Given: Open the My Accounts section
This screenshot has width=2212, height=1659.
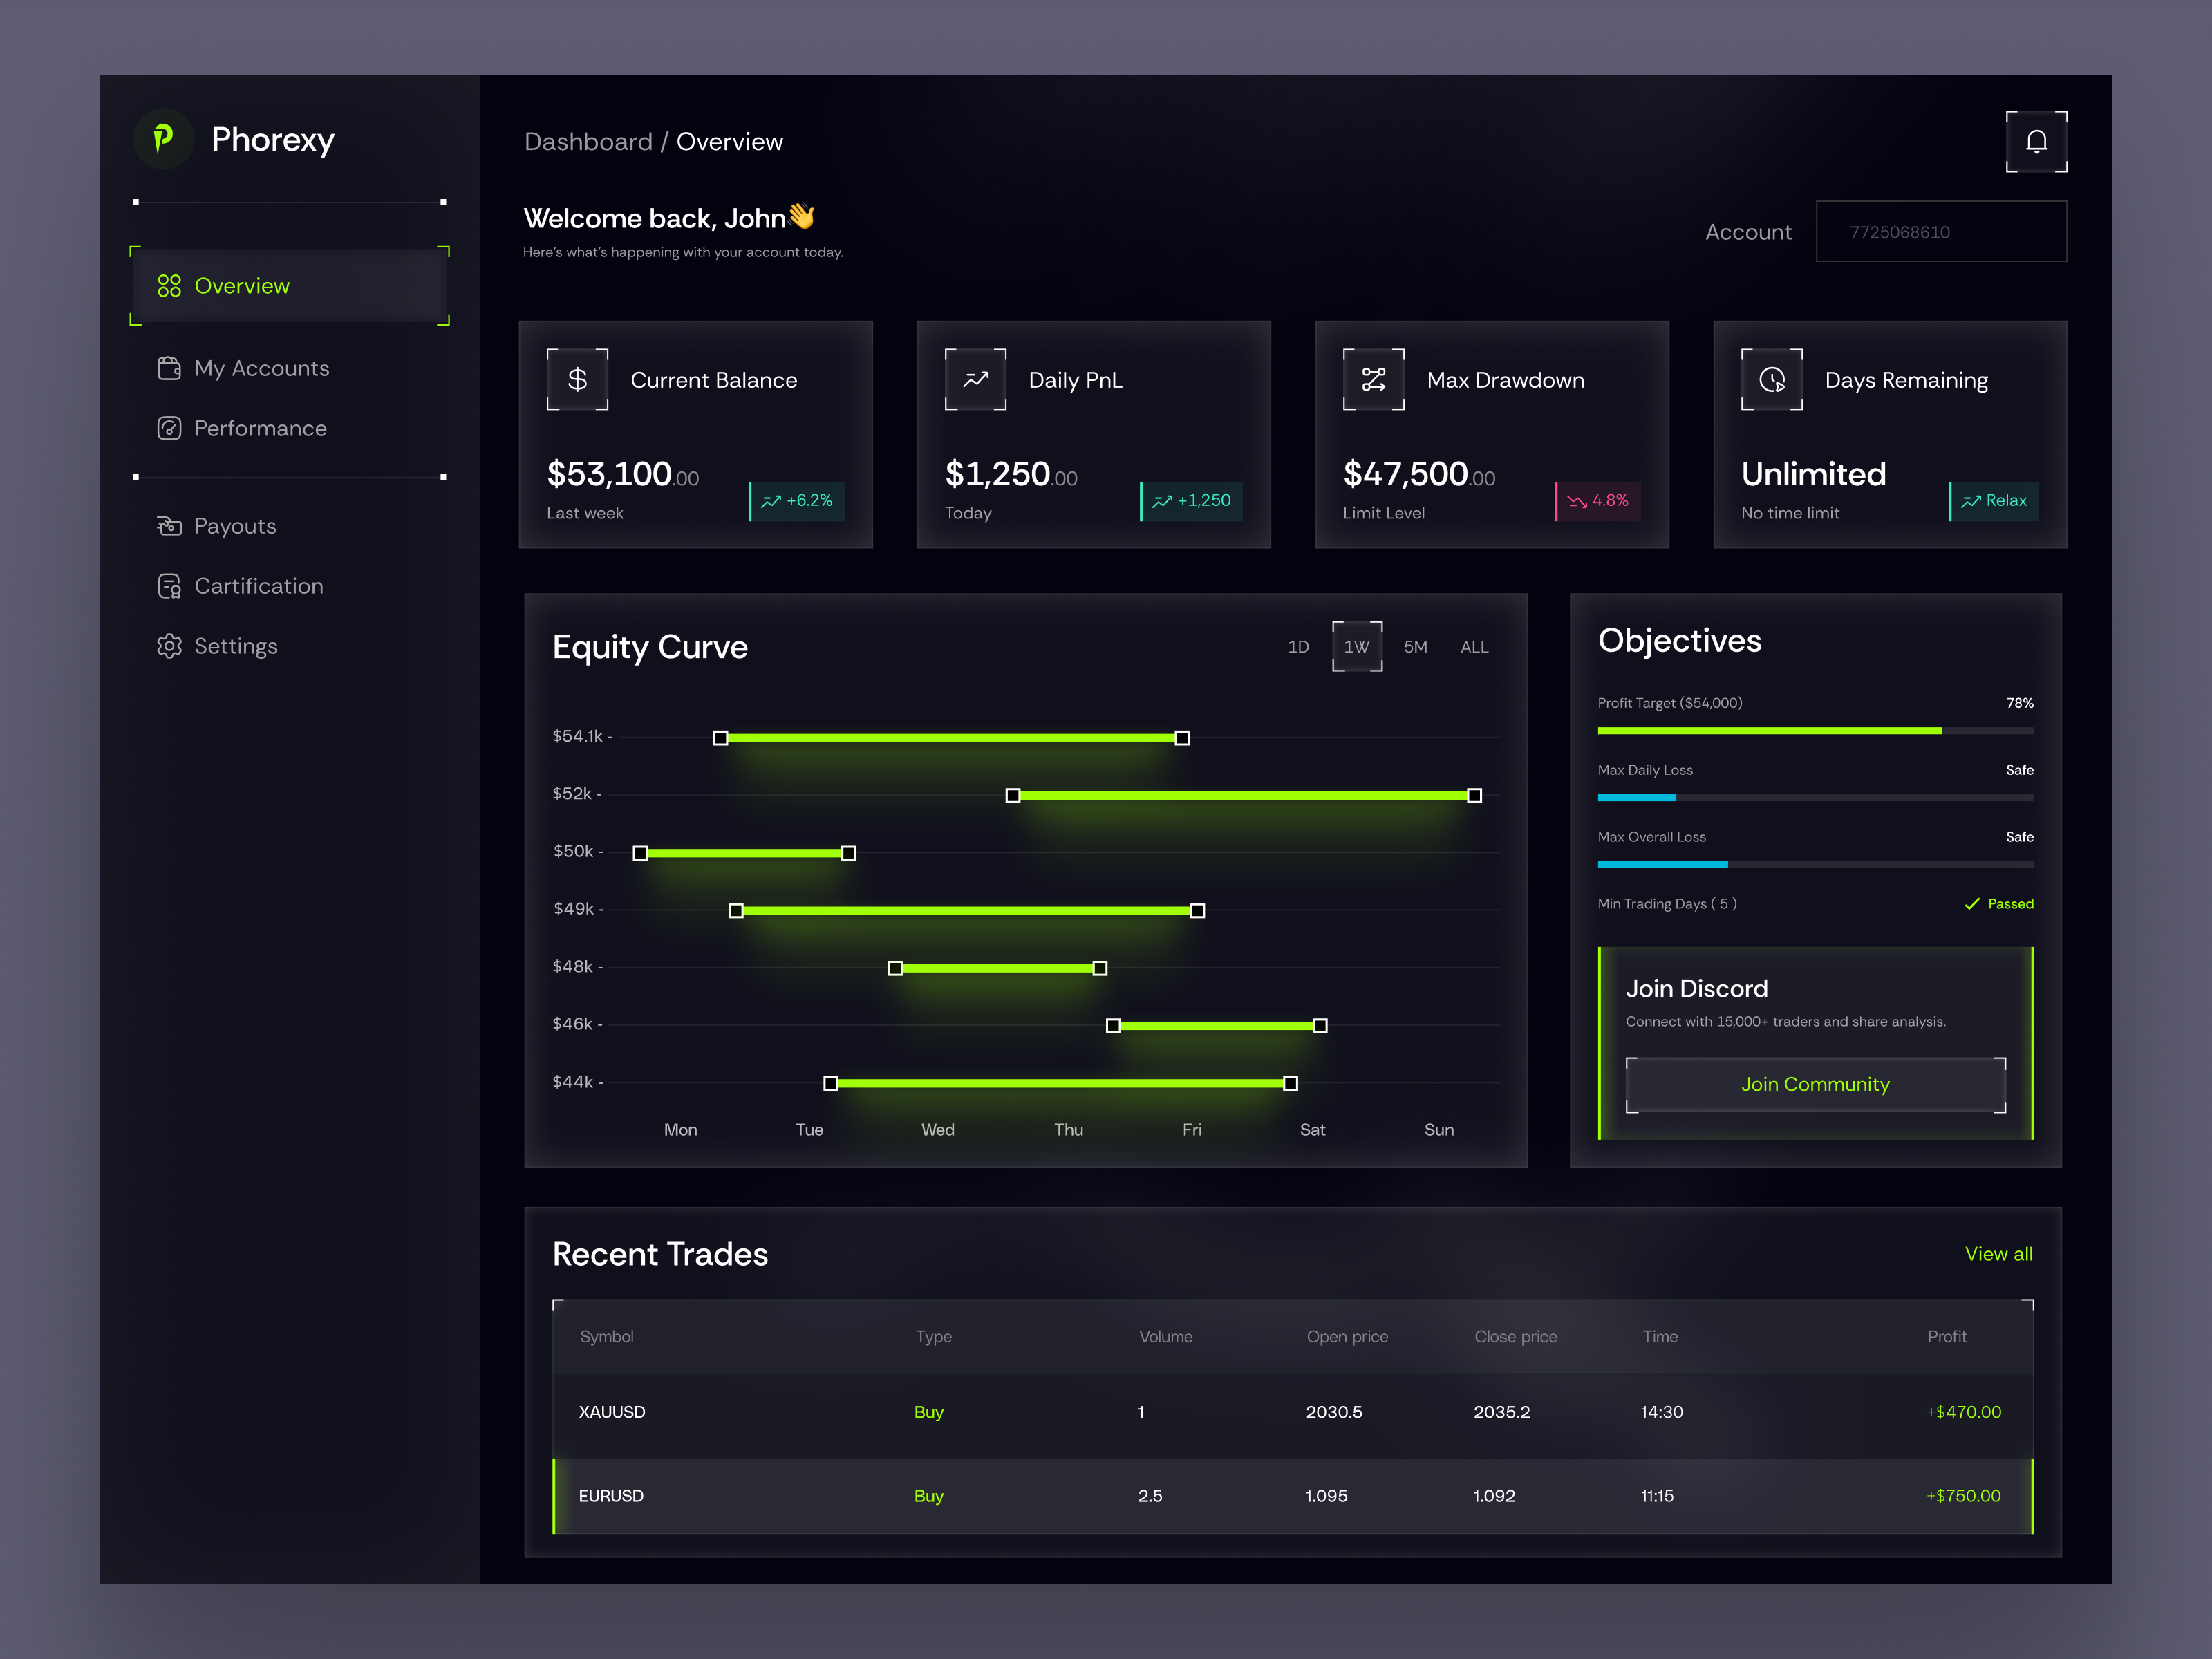Looking at the screenshot, I should (262, 368).
